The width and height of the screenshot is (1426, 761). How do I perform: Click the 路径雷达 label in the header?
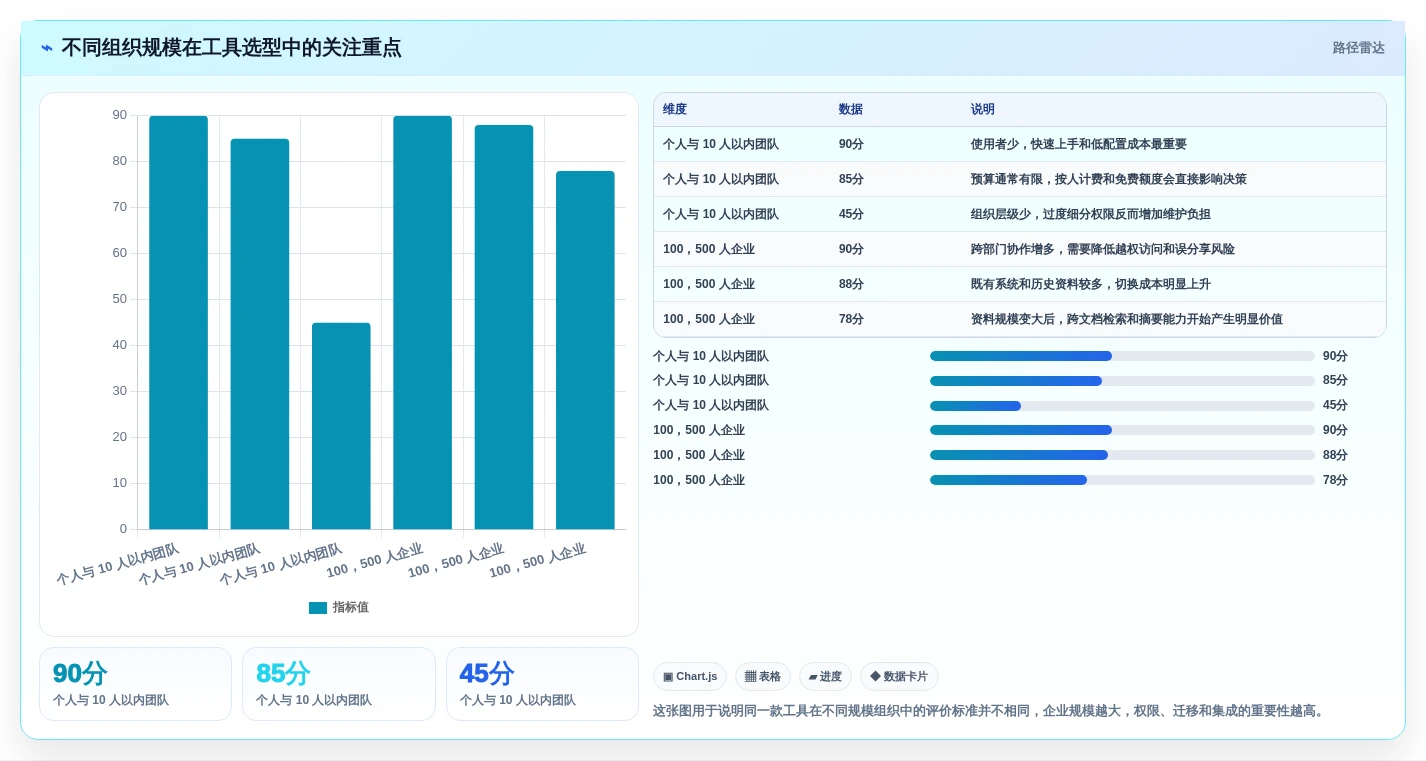click(1358, 48)
